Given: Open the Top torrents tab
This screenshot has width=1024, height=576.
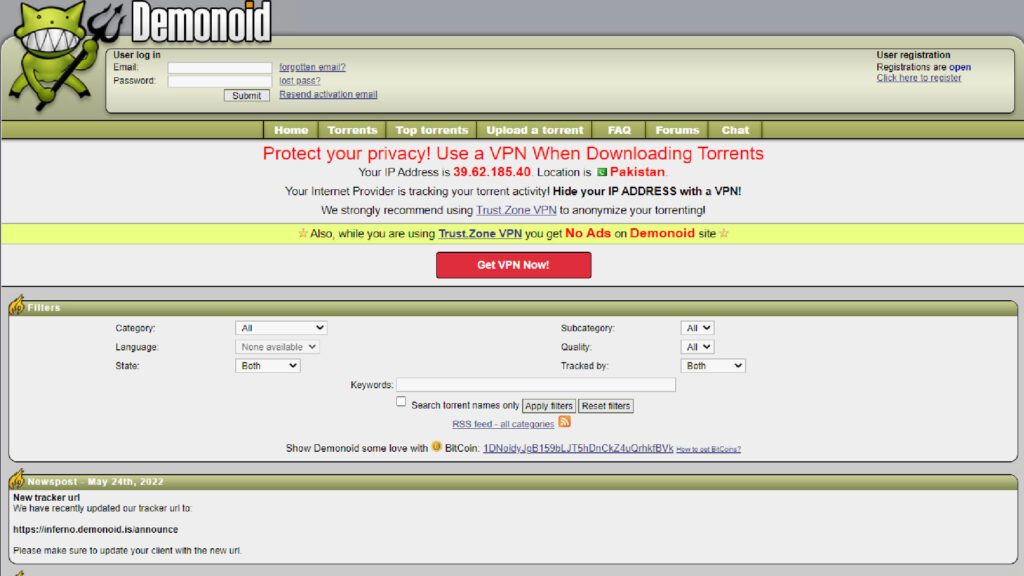Looking at the screenshot, I should [x=432, y=130].
